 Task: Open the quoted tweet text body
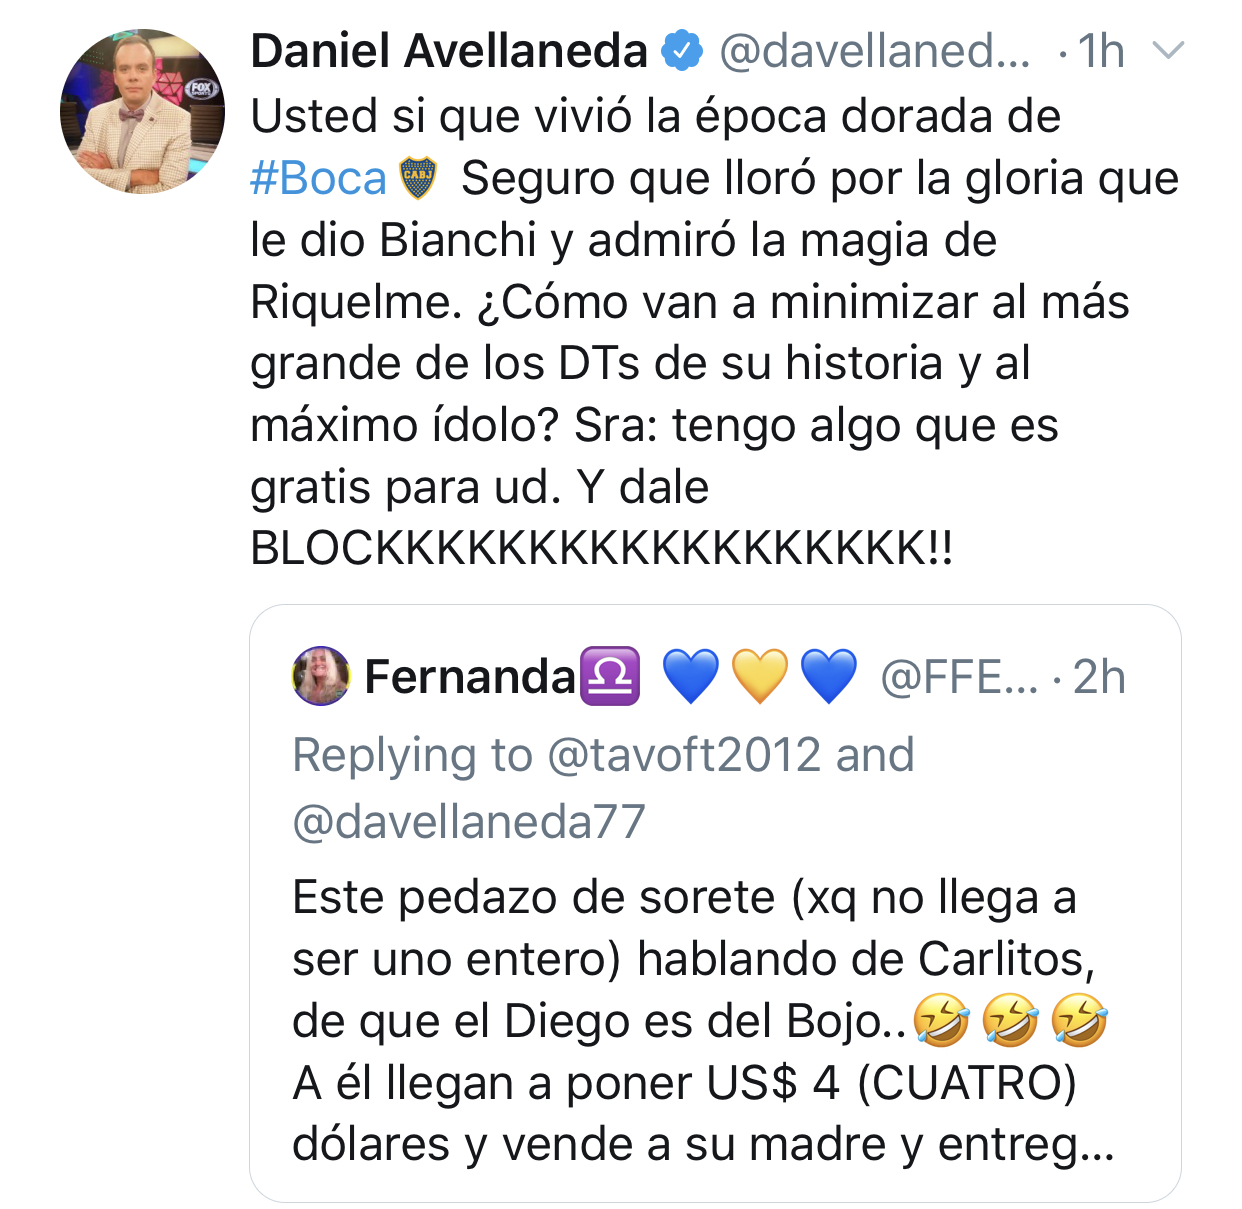[x=703, y=1021]
